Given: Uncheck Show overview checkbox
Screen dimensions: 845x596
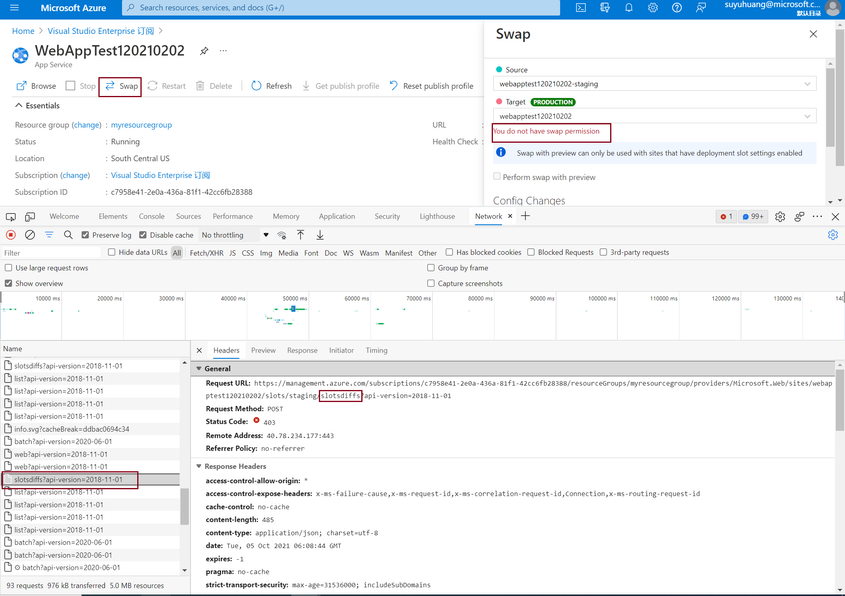Looking at the screenshot, I should 8,283.
